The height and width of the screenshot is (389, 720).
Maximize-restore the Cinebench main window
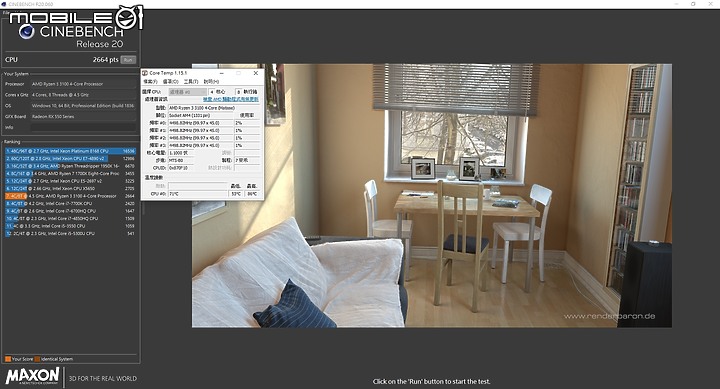pyautogui.click(x=693, y=4)
